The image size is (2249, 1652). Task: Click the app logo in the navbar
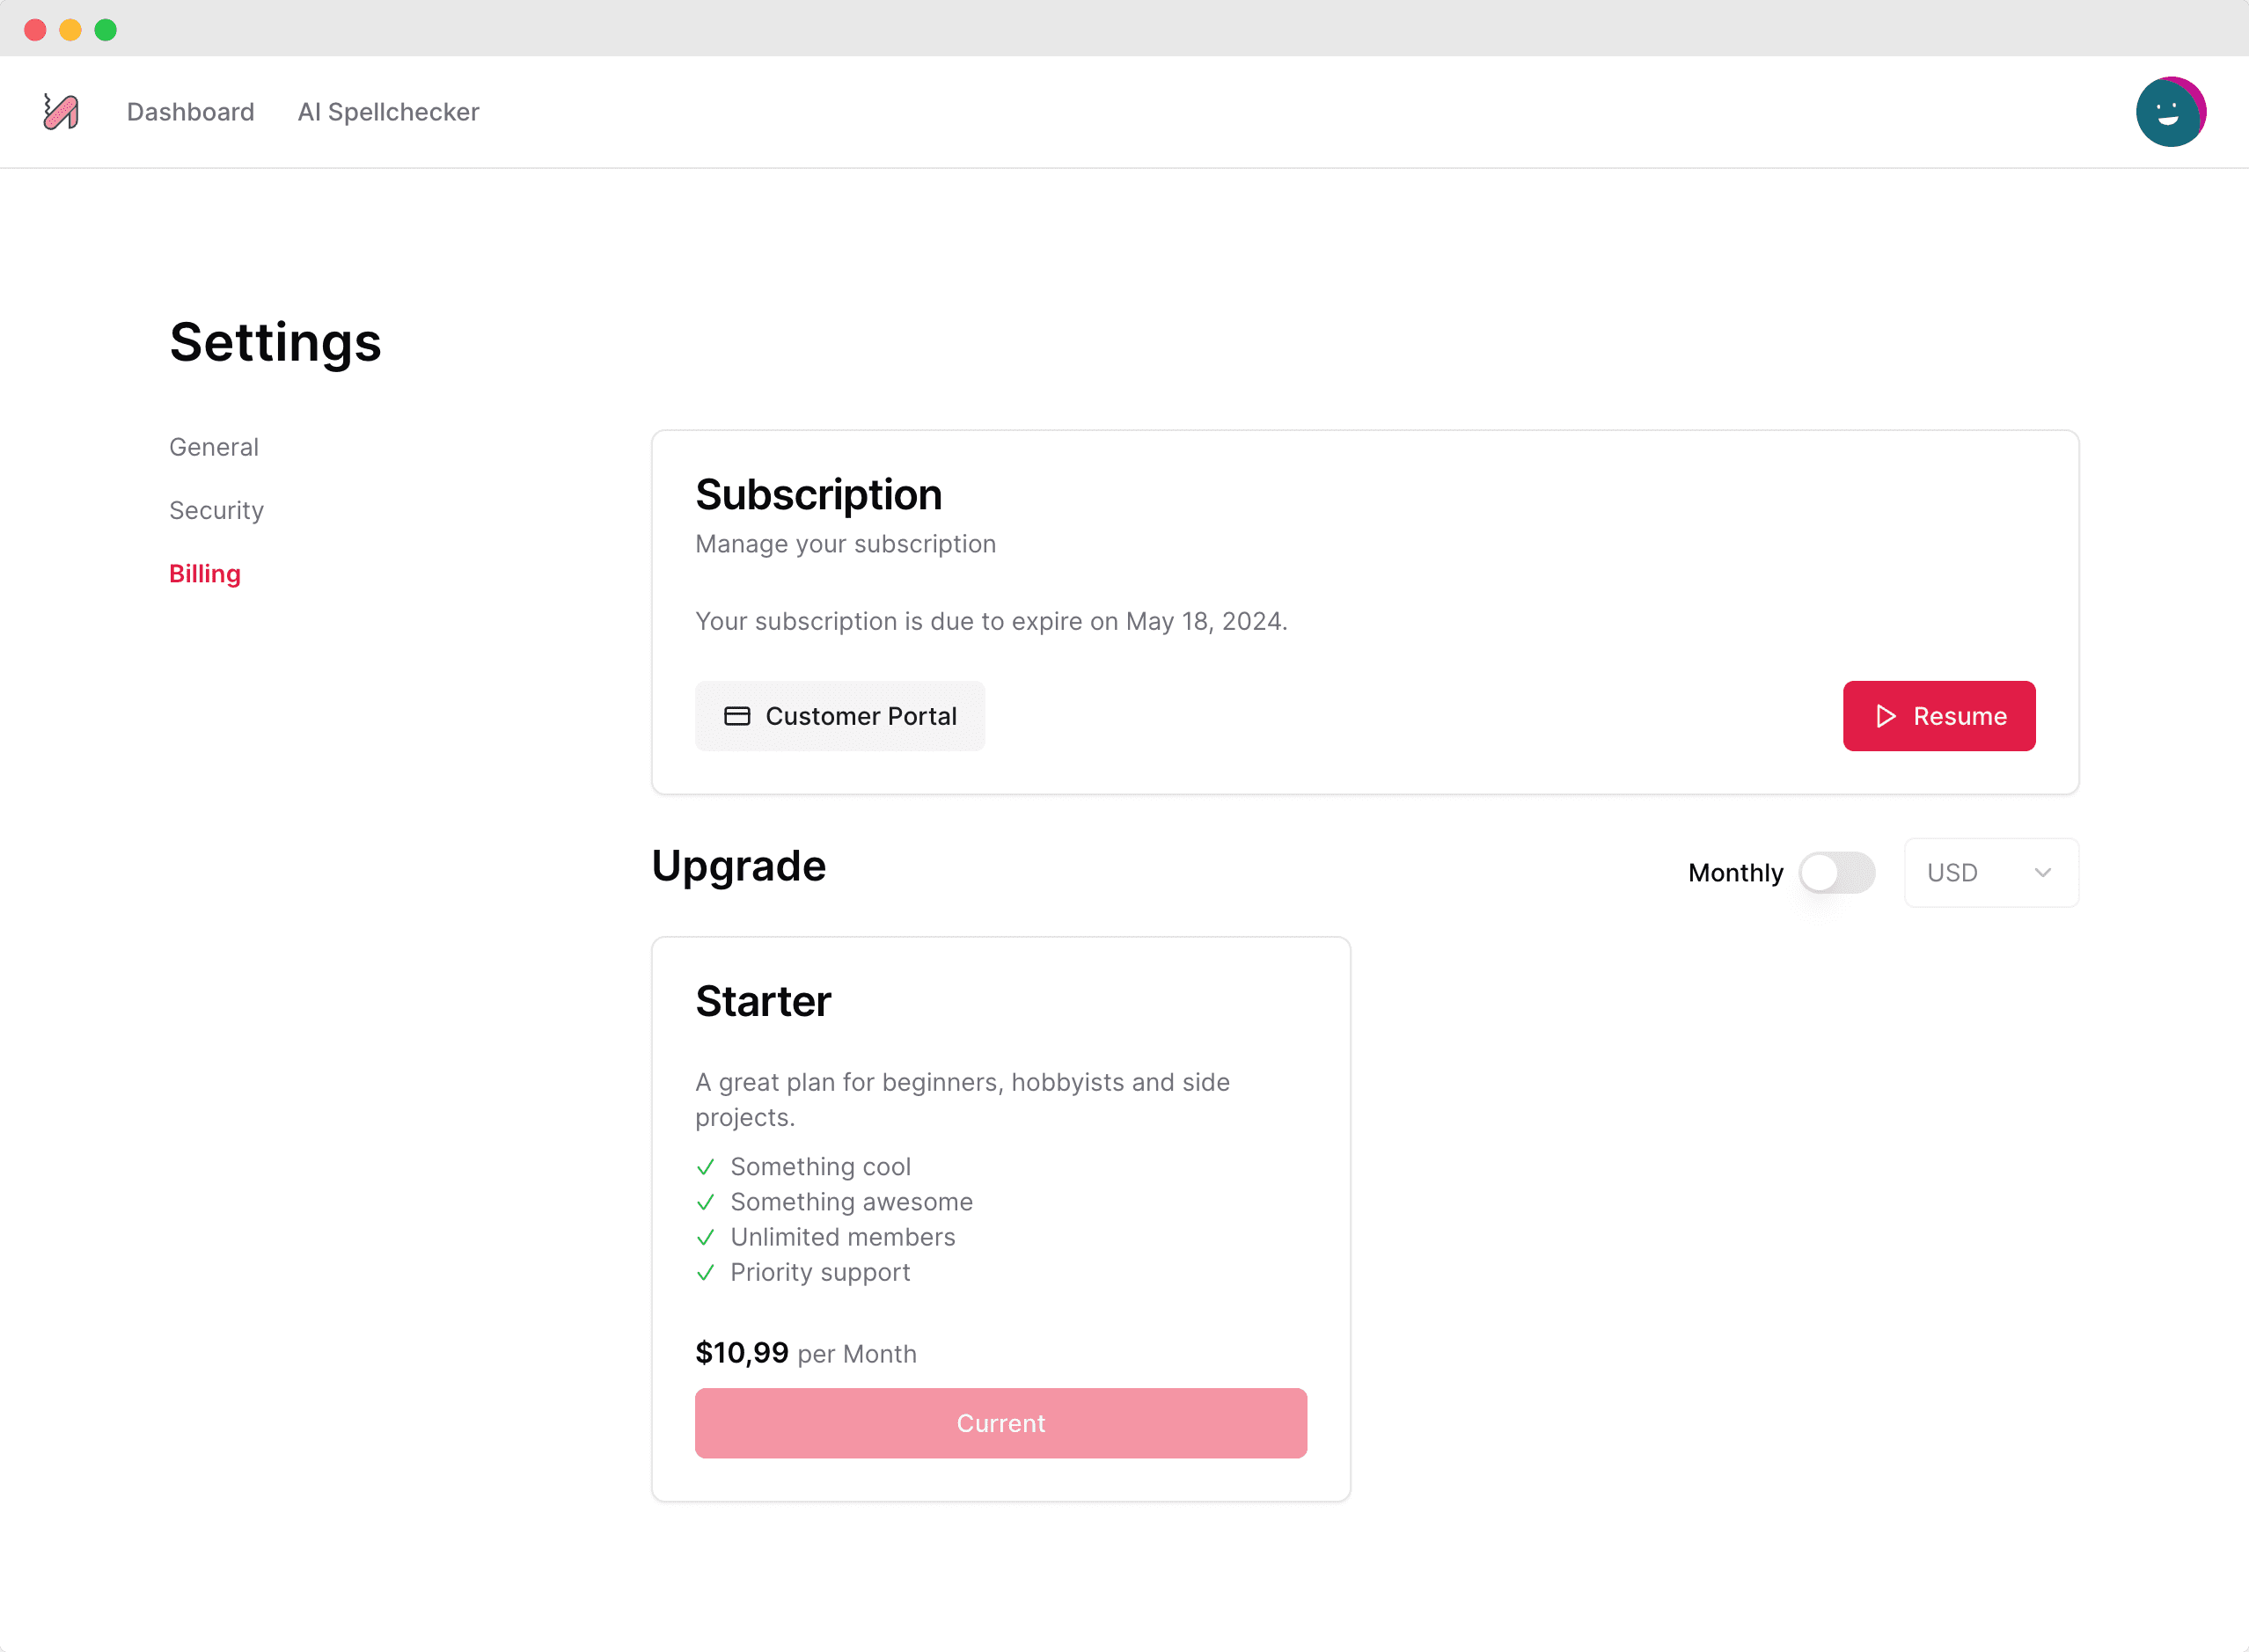61,112
